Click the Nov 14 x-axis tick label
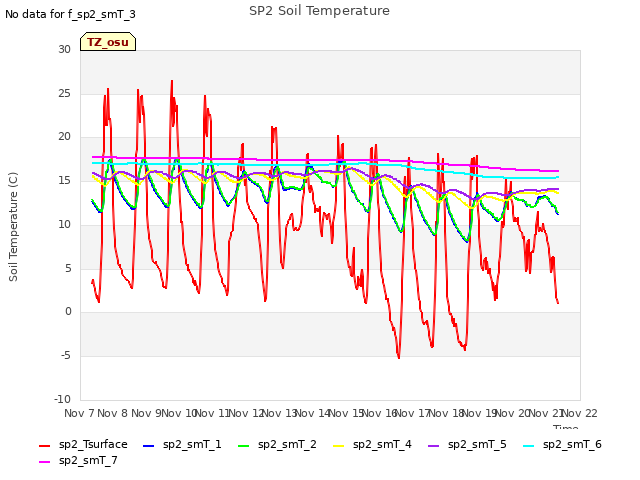 pos(312,413)
